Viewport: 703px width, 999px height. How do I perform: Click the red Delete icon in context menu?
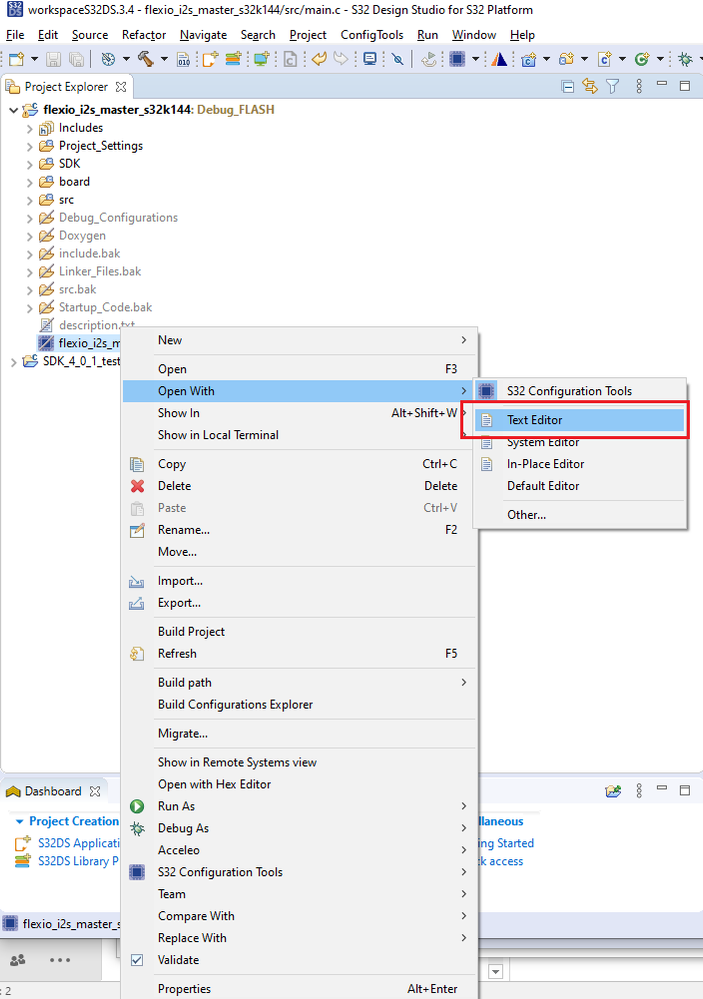138,486
